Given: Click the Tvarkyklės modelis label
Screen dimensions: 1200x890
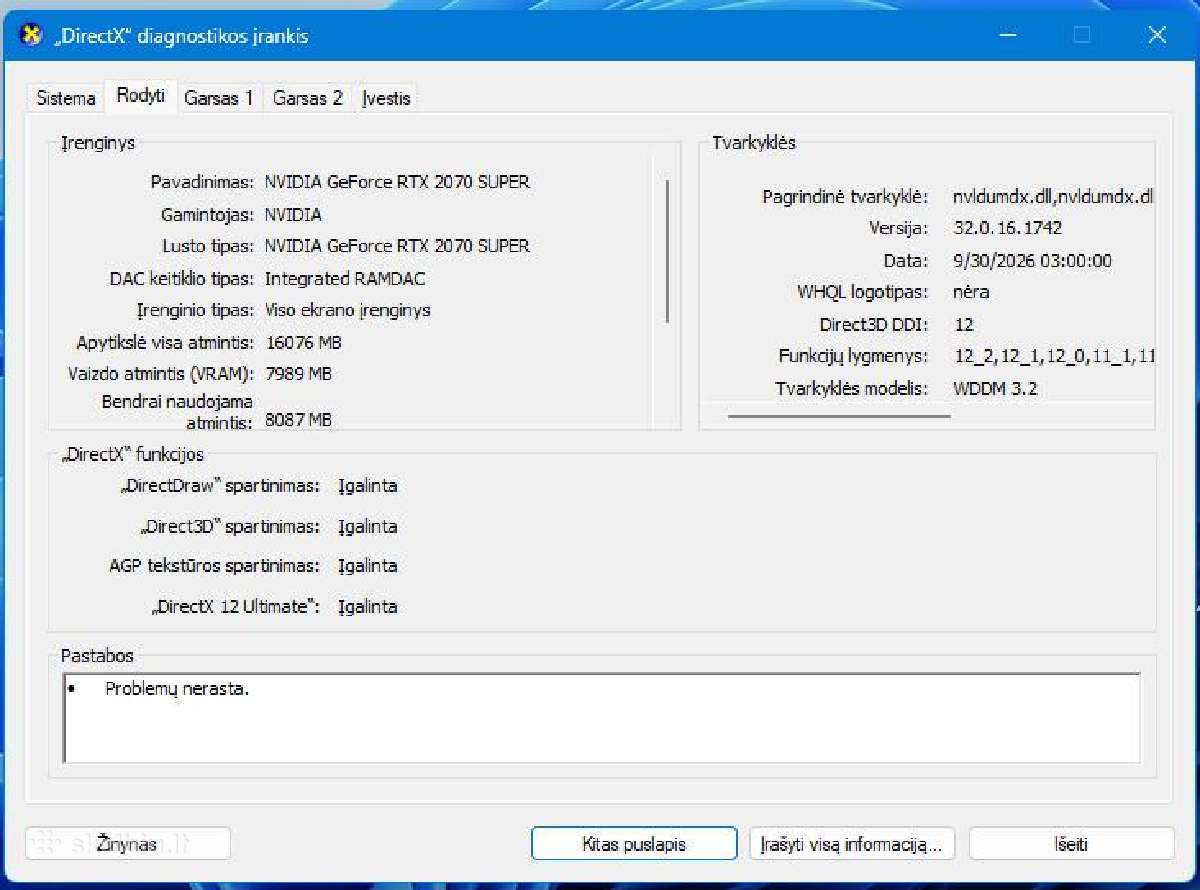Looking at the screenshot, I should click(x=852, y=388).
